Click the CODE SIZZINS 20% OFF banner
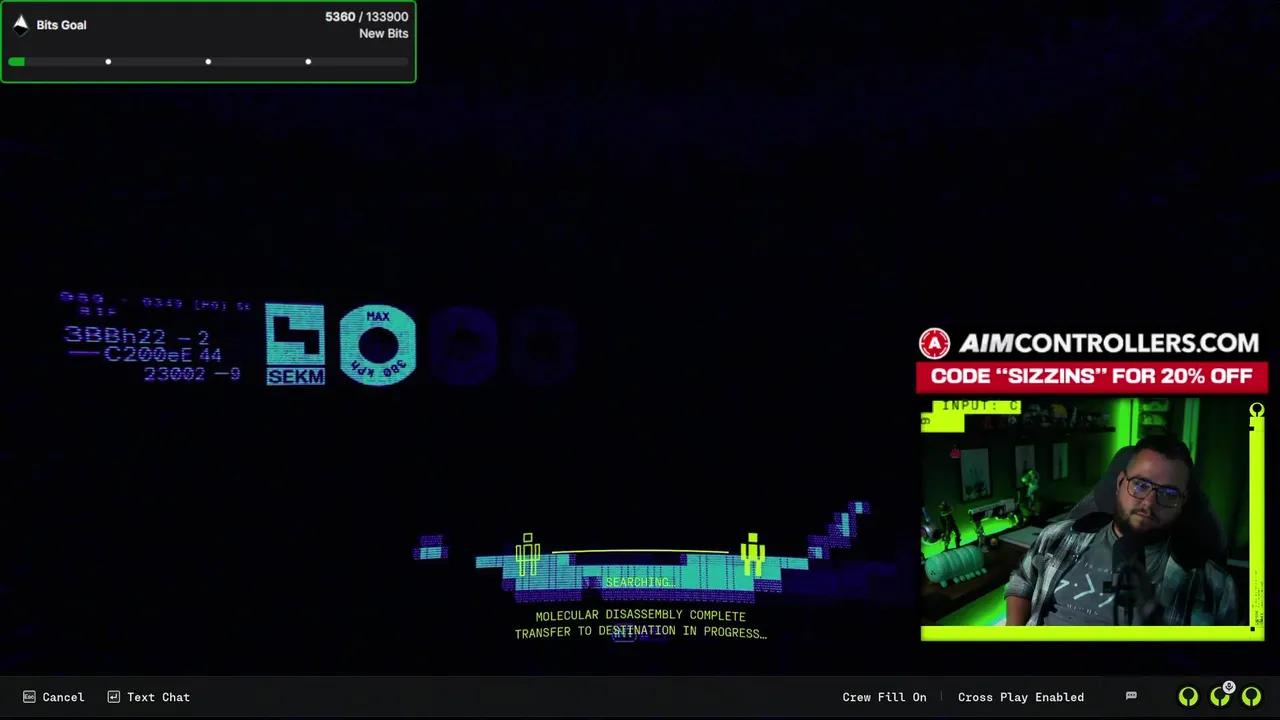The height and width of the screenshot is (720, 1280). click(x=1092, y=376)
